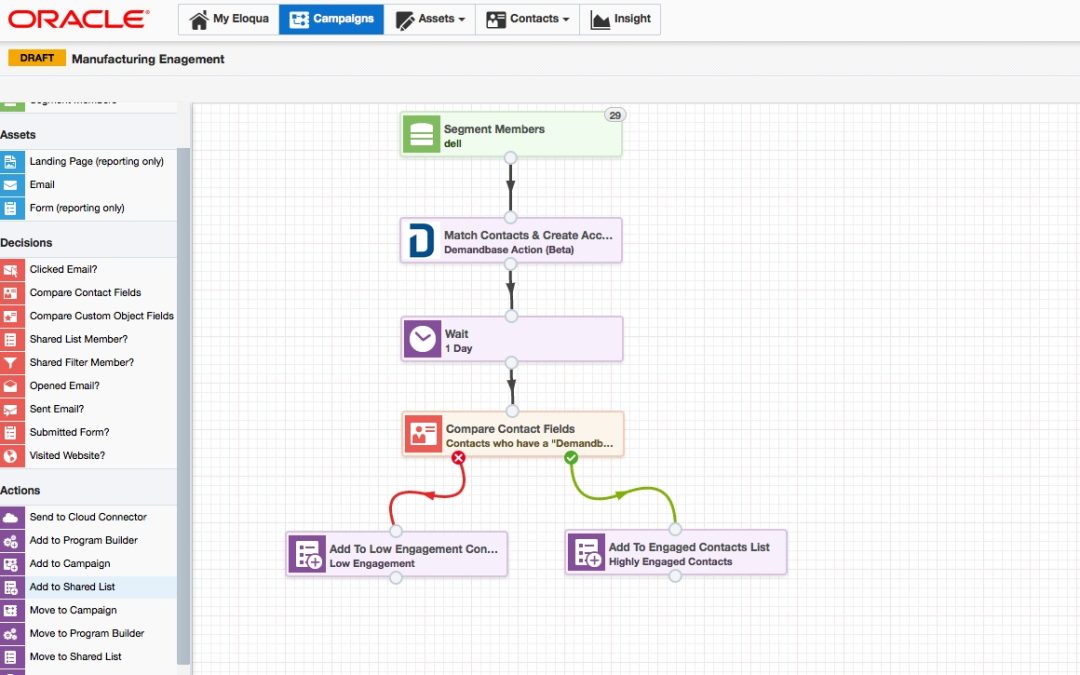Click the Segment Members node title

click(495, 129)
